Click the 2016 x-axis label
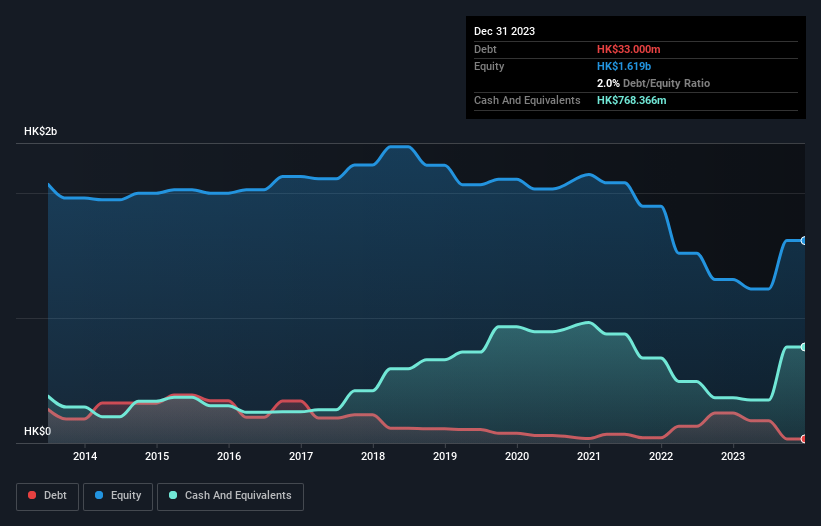The width and height of the screenshot is (821, 526). tap(229, 456)
